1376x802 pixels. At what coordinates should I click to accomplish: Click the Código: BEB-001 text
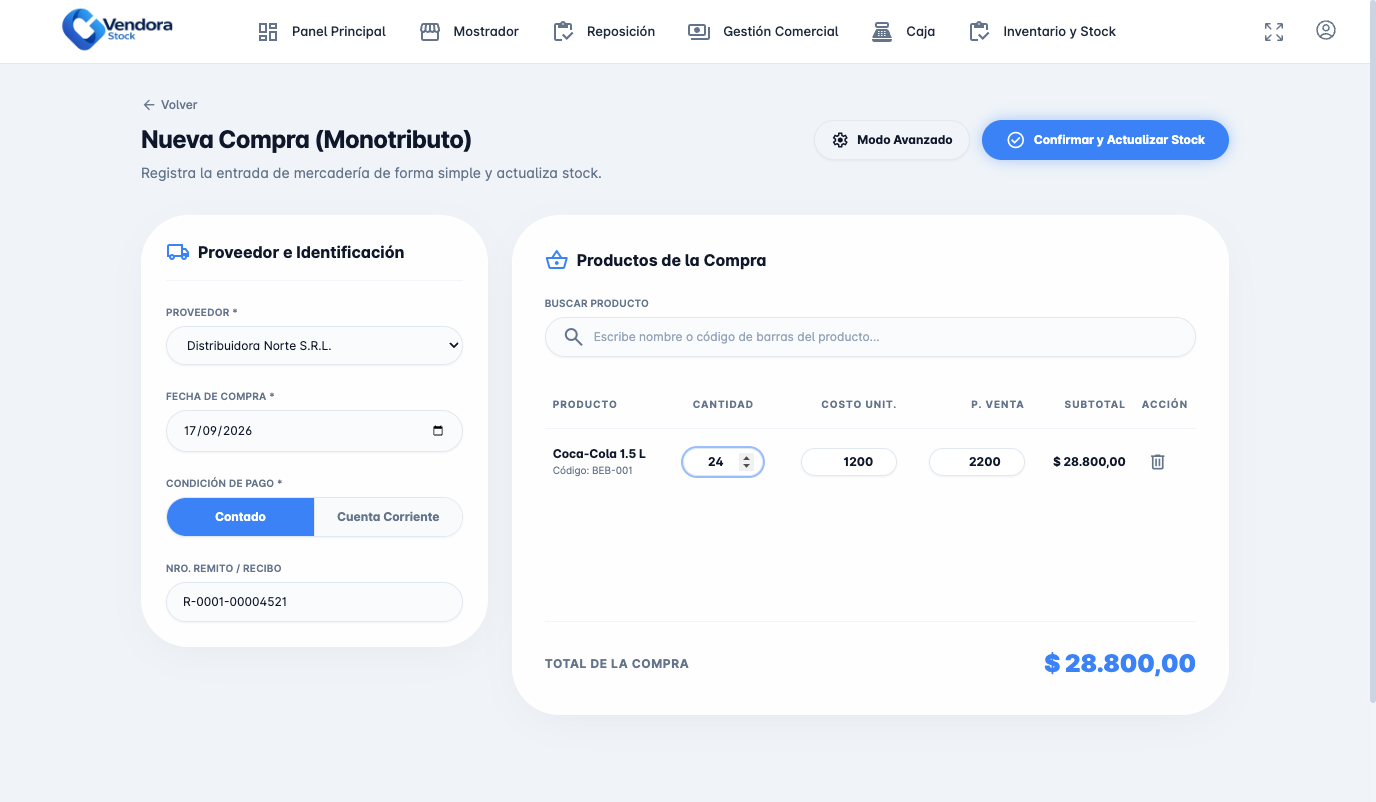pyautogui.click(x=593, y=471)
